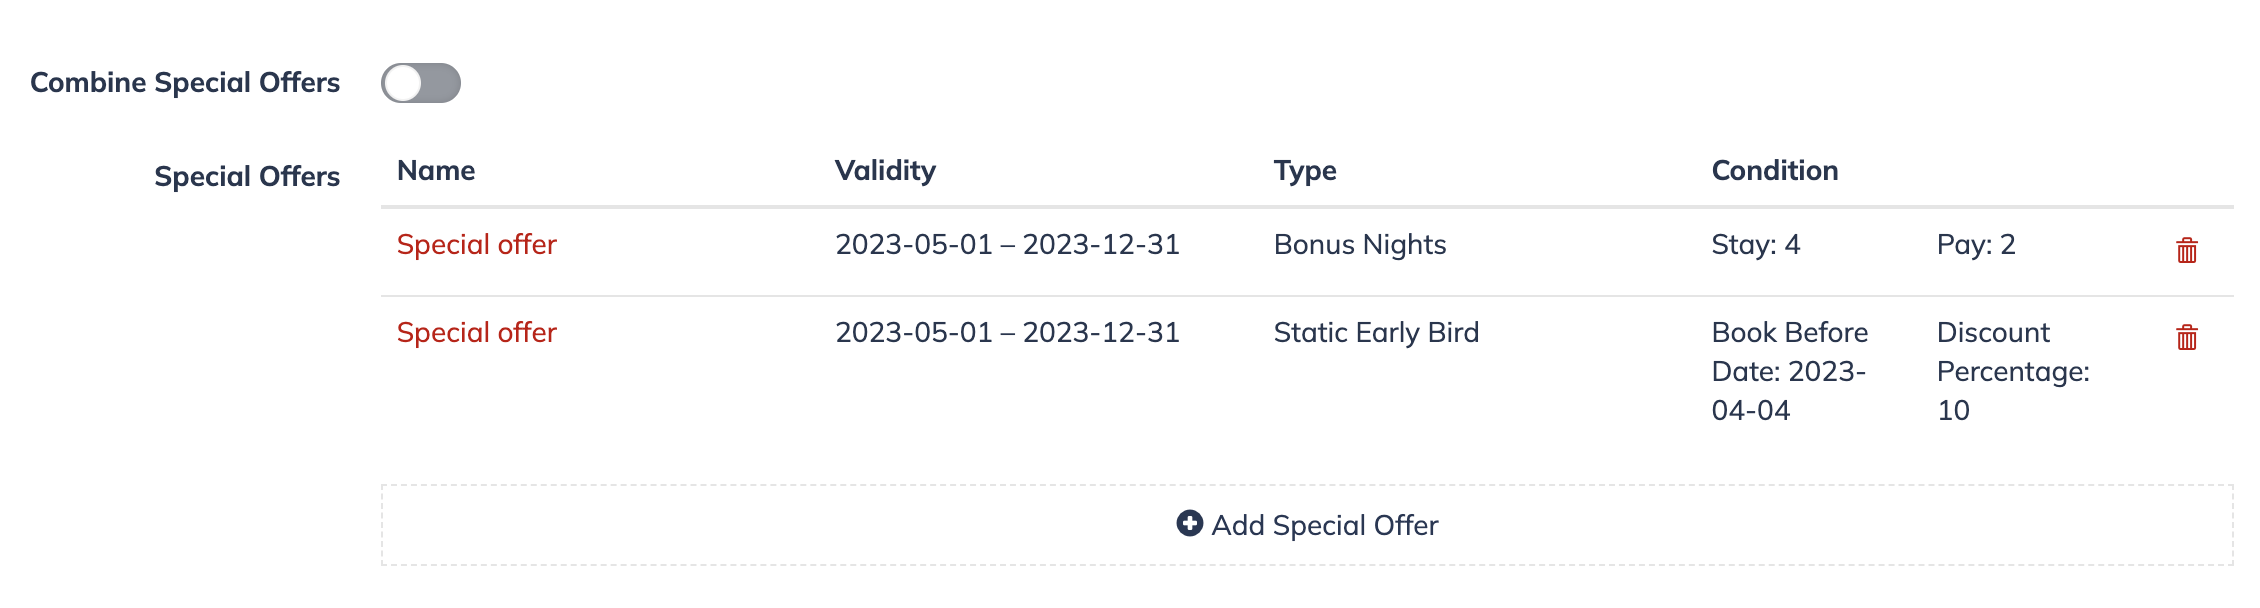Screen dimensions: 2260x608
Task: Select the Static Early Bird type cell
Action: pyautogui.click(x=1376, y=332)
